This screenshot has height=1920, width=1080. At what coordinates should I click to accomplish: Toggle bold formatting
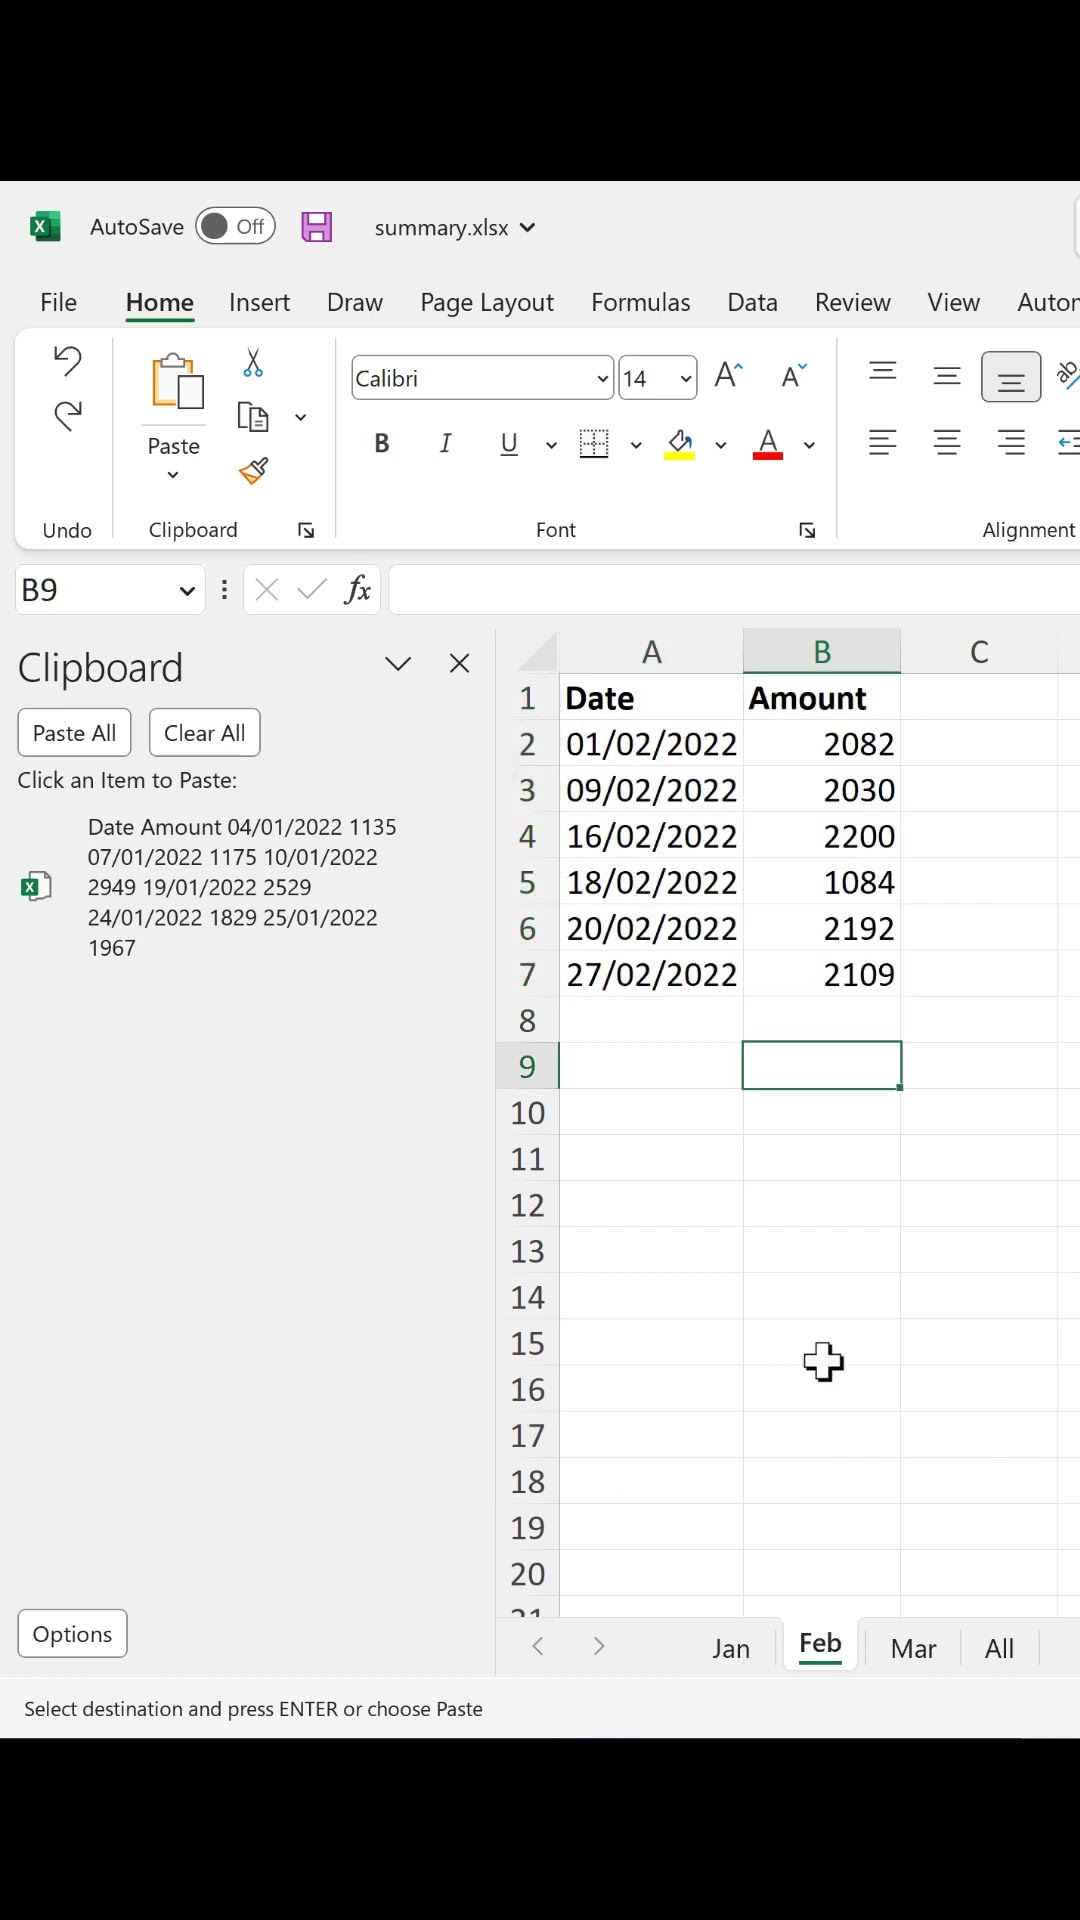381,443
